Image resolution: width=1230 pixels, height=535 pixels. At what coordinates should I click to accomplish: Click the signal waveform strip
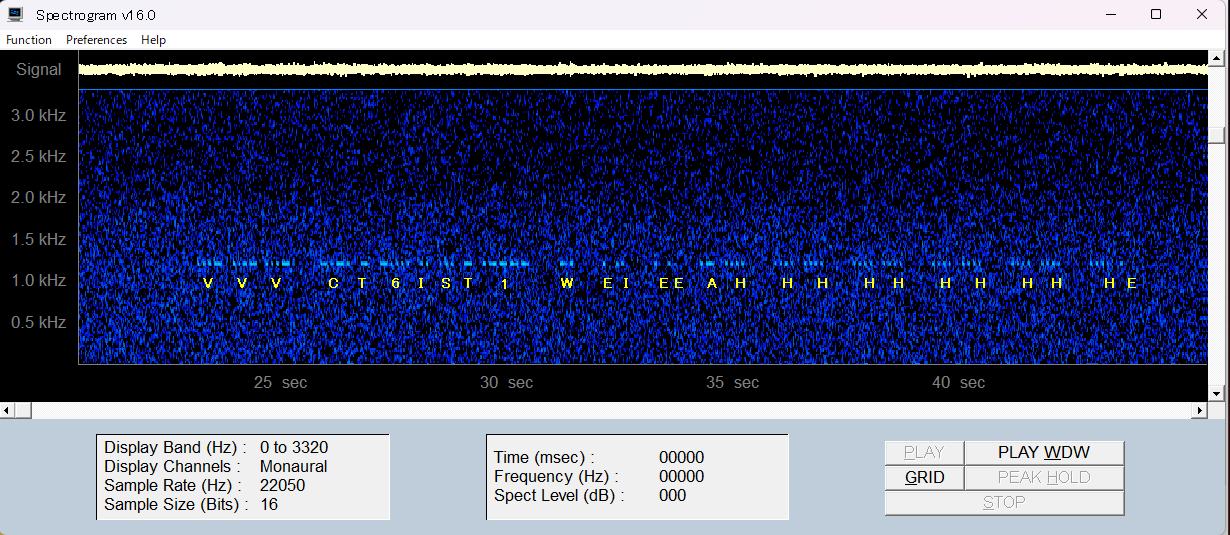click(643, 69)
